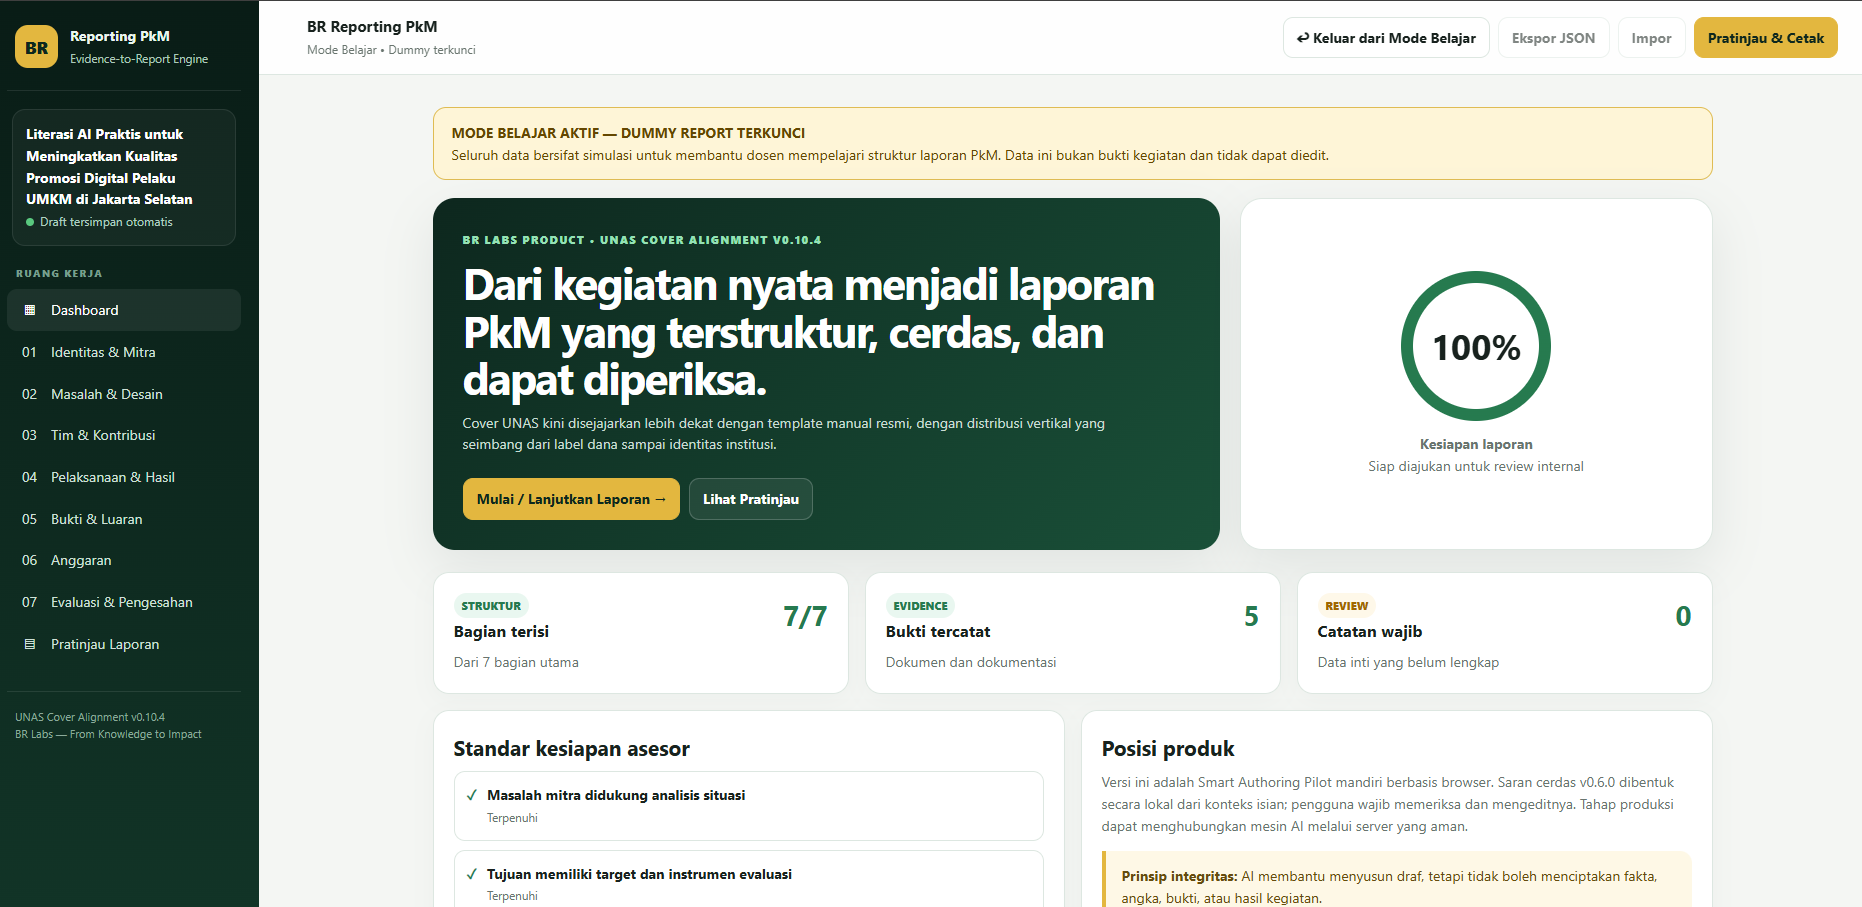
Task: Click RUANG KERJA section label
Action: click(x=59, y=273)
